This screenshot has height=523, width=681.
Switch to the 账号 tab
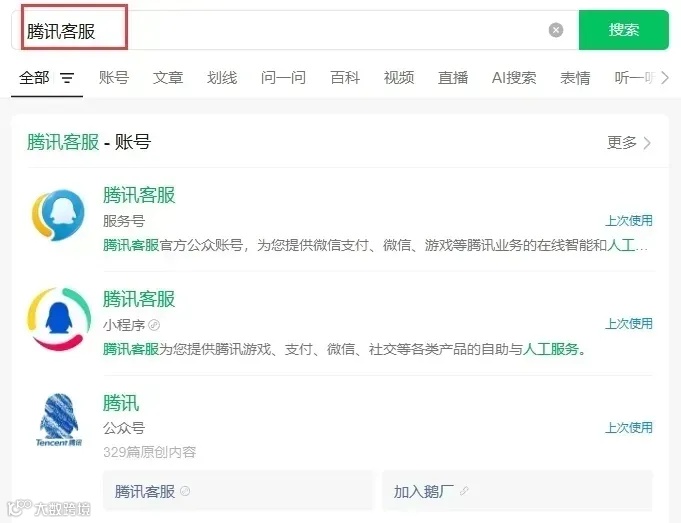click(114, 78)
